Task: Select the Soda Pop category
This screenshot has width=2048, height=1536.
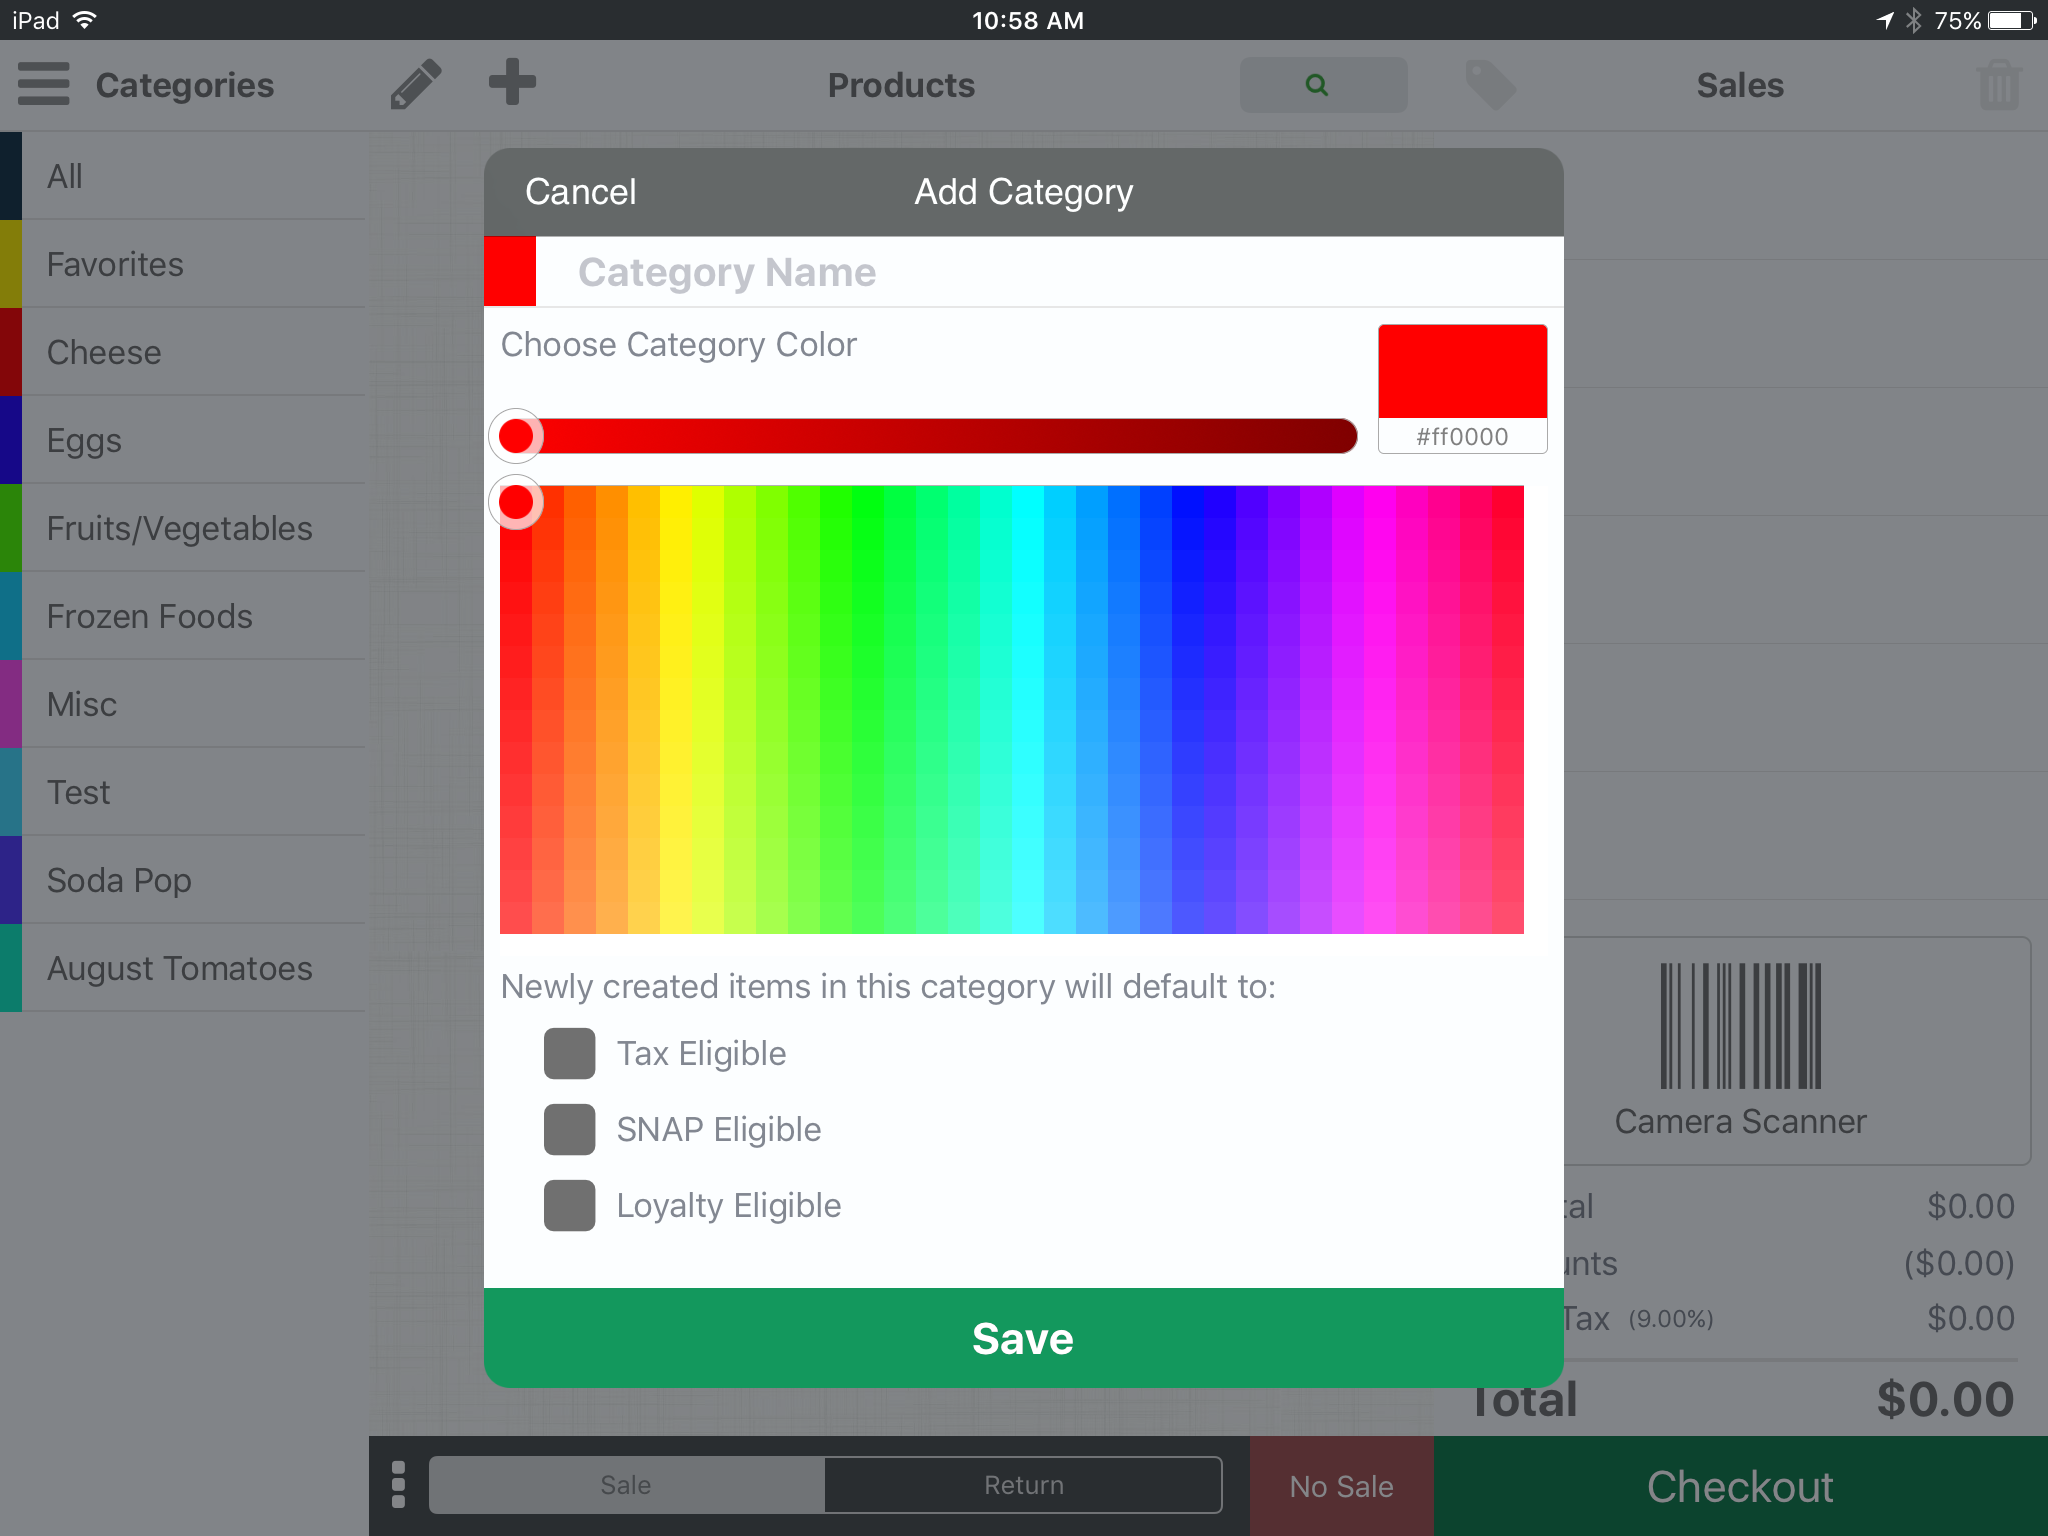Action: [183, 880]
